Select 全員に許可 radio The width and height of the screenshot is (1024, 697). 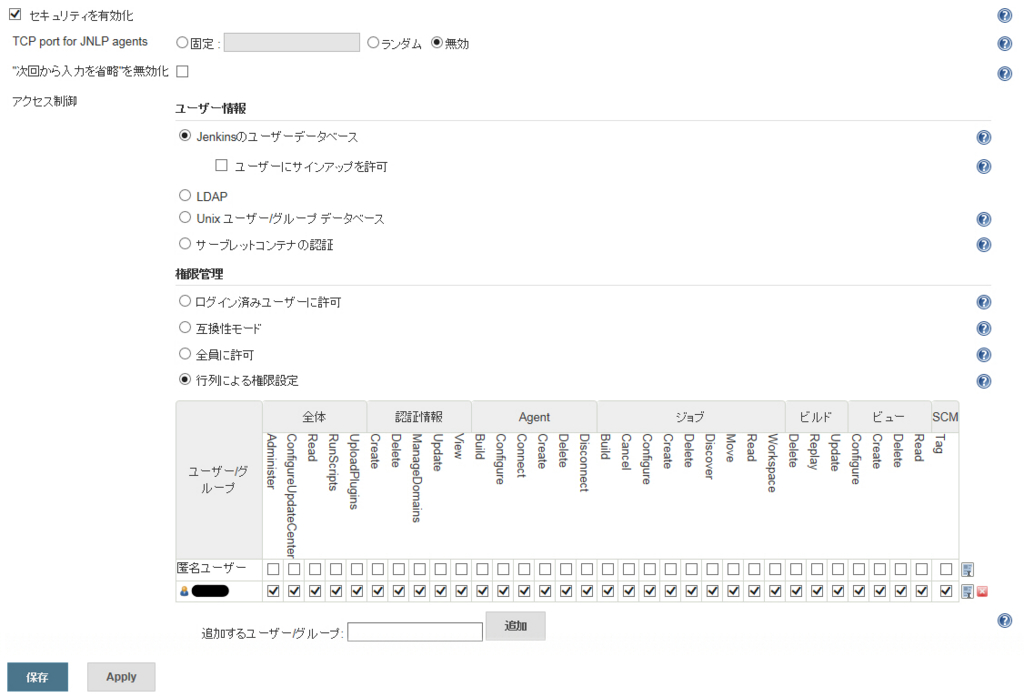(x=185, y=353)
